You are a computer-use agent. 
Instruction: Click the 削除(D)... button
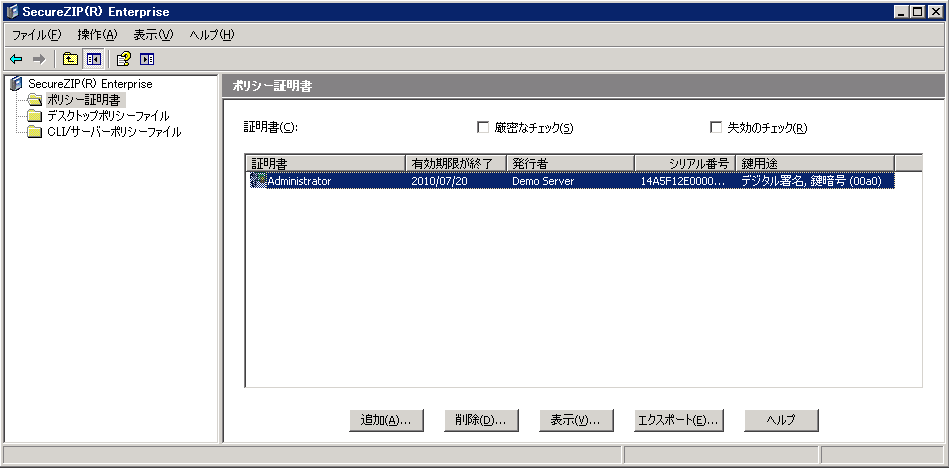[x=482, y=420]
